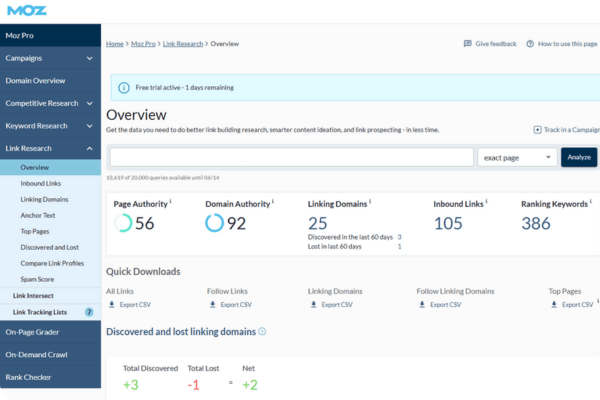Select Discovered and Lost in sidebar
The width and height of the screenshot is (600, 400).
coord(51,247)
